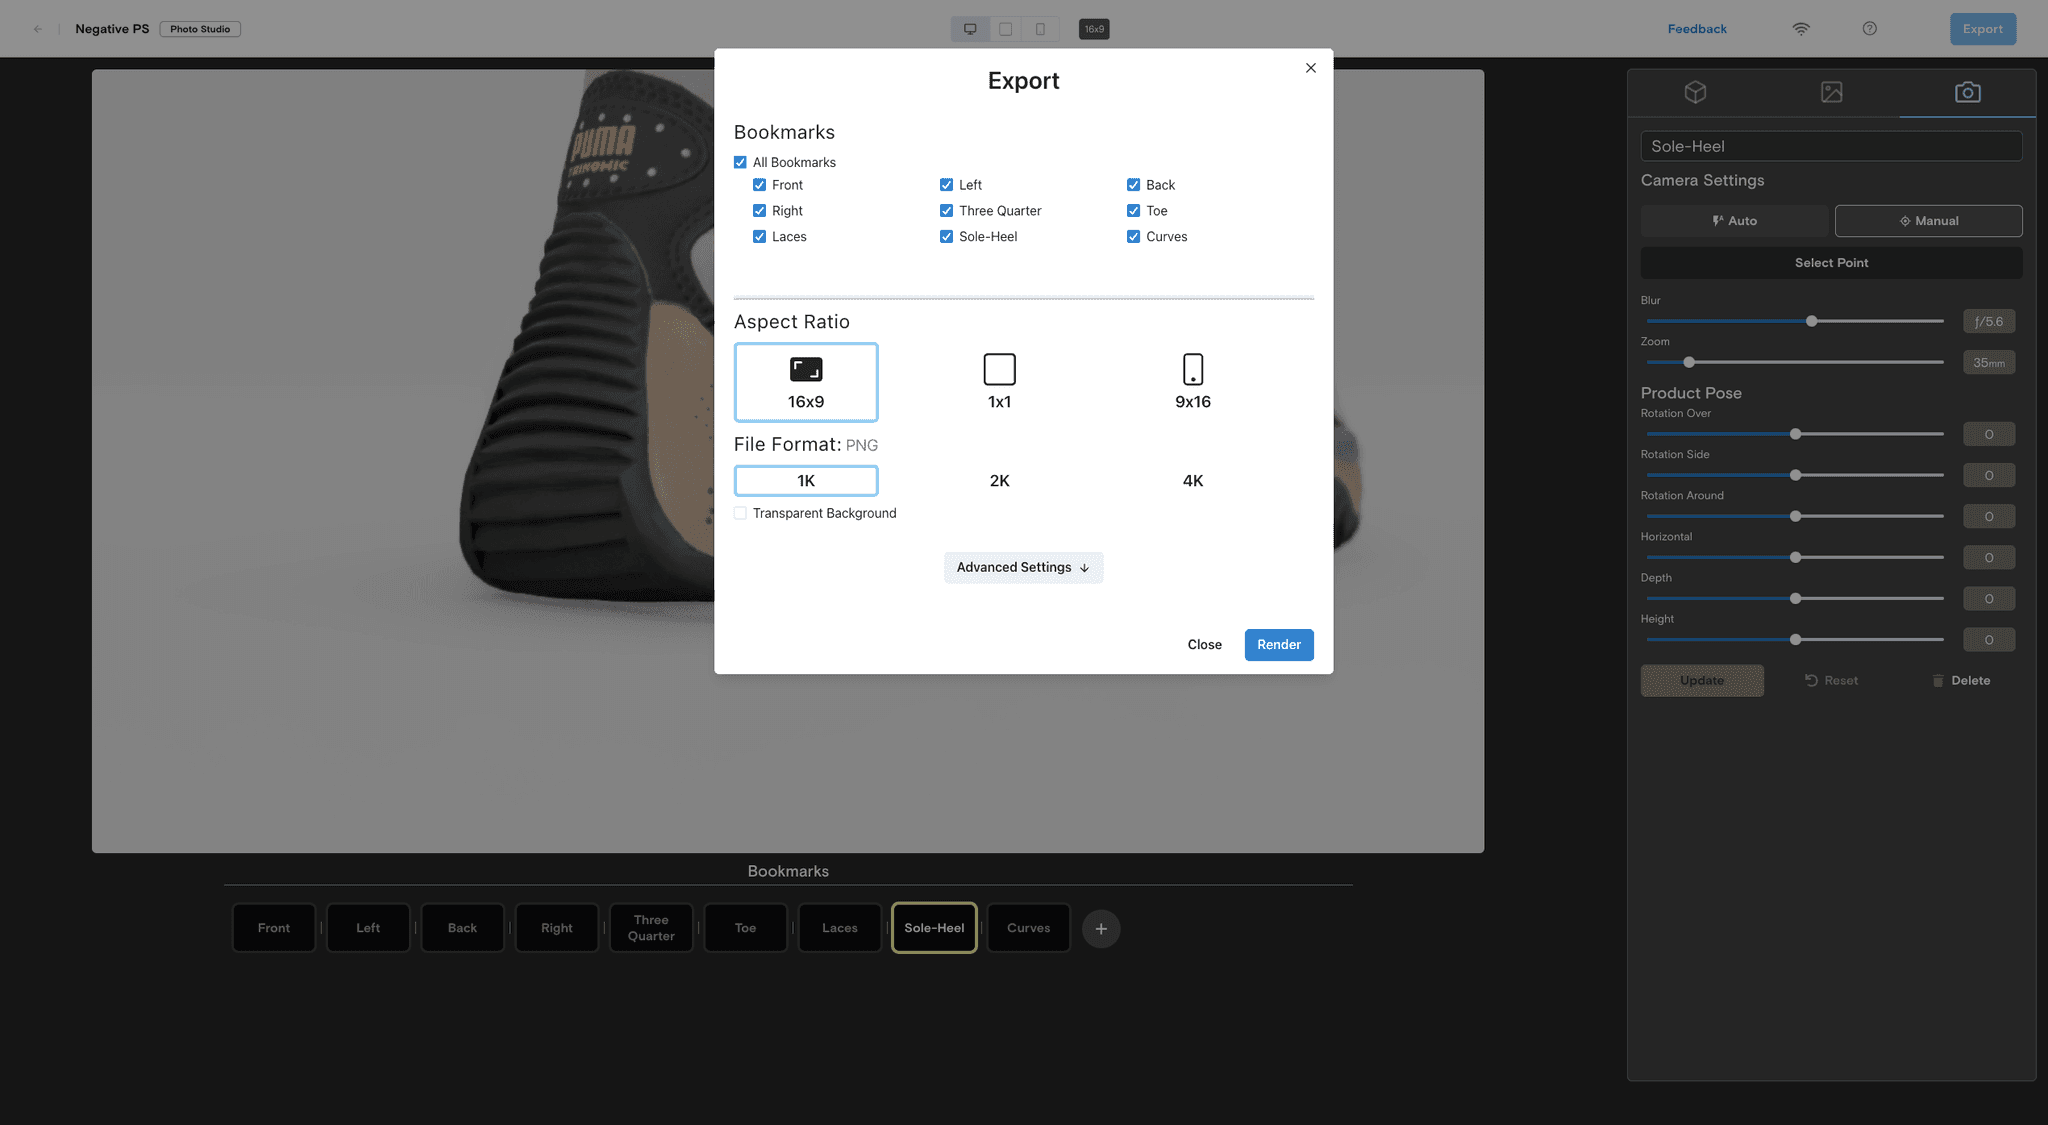
Task: Click the Rotation Side slider handle
Action: 1795,475
